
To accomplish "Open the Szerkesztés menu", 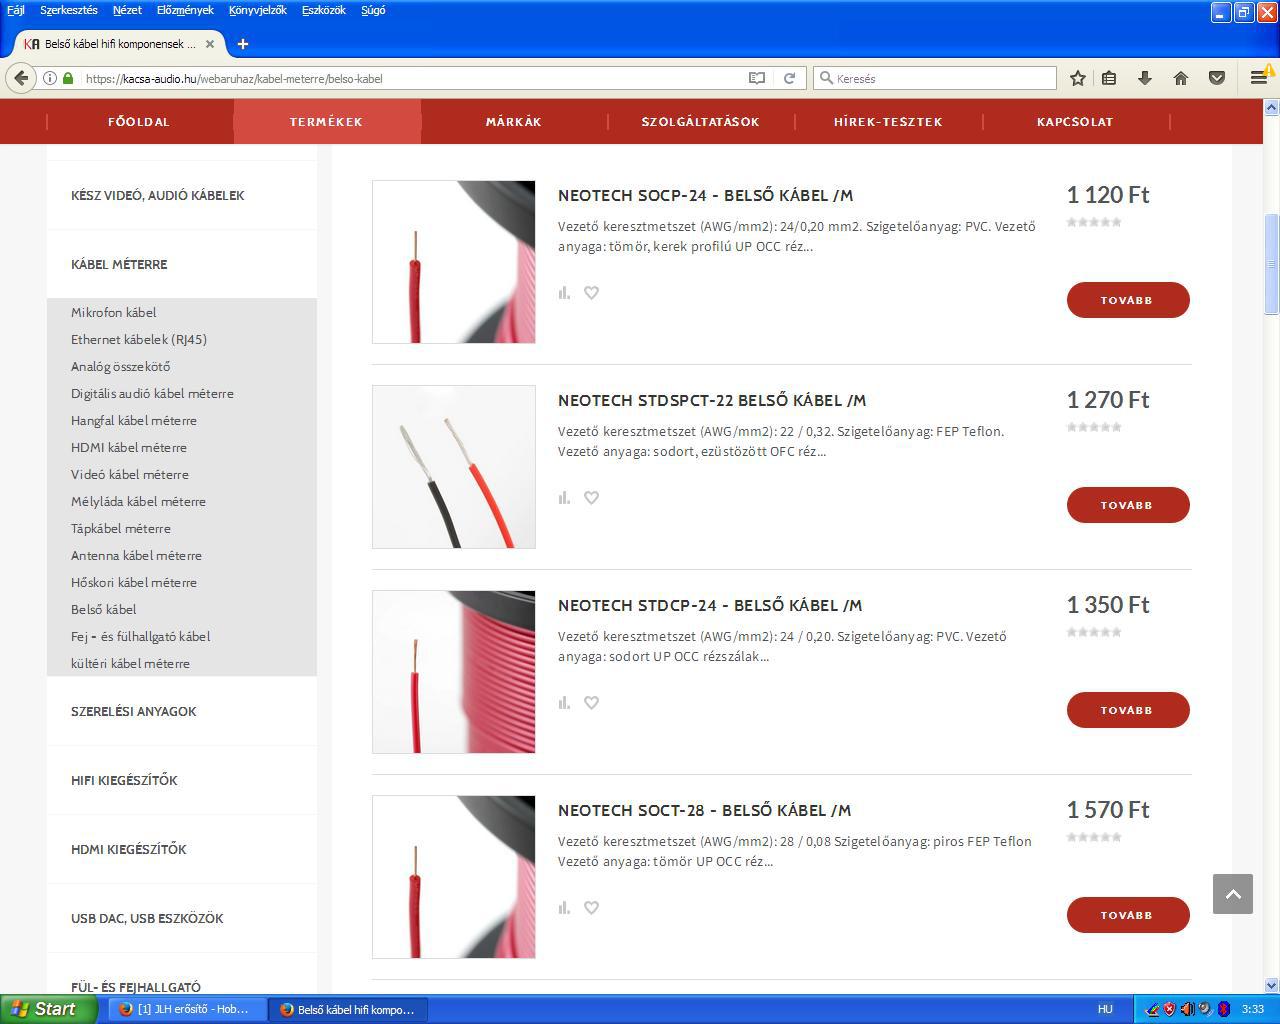I will pos(69,10).
